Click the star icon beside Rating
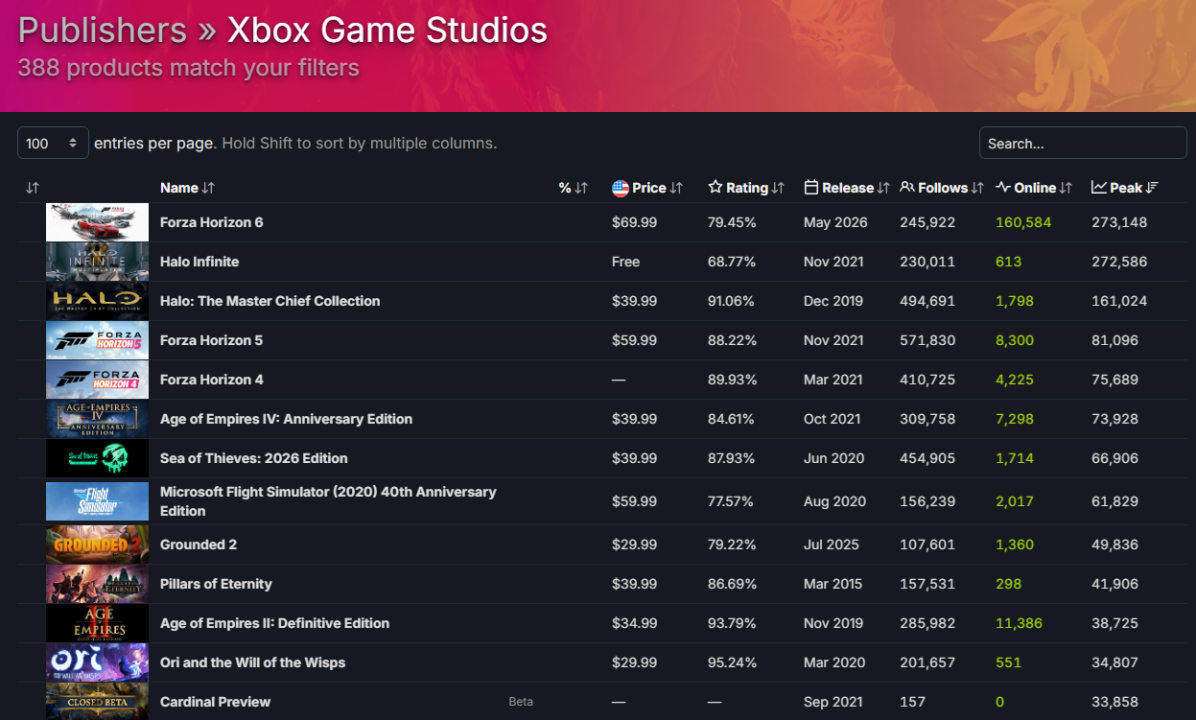This screenshot has height=720, width=1196. (x=715, y=187)
